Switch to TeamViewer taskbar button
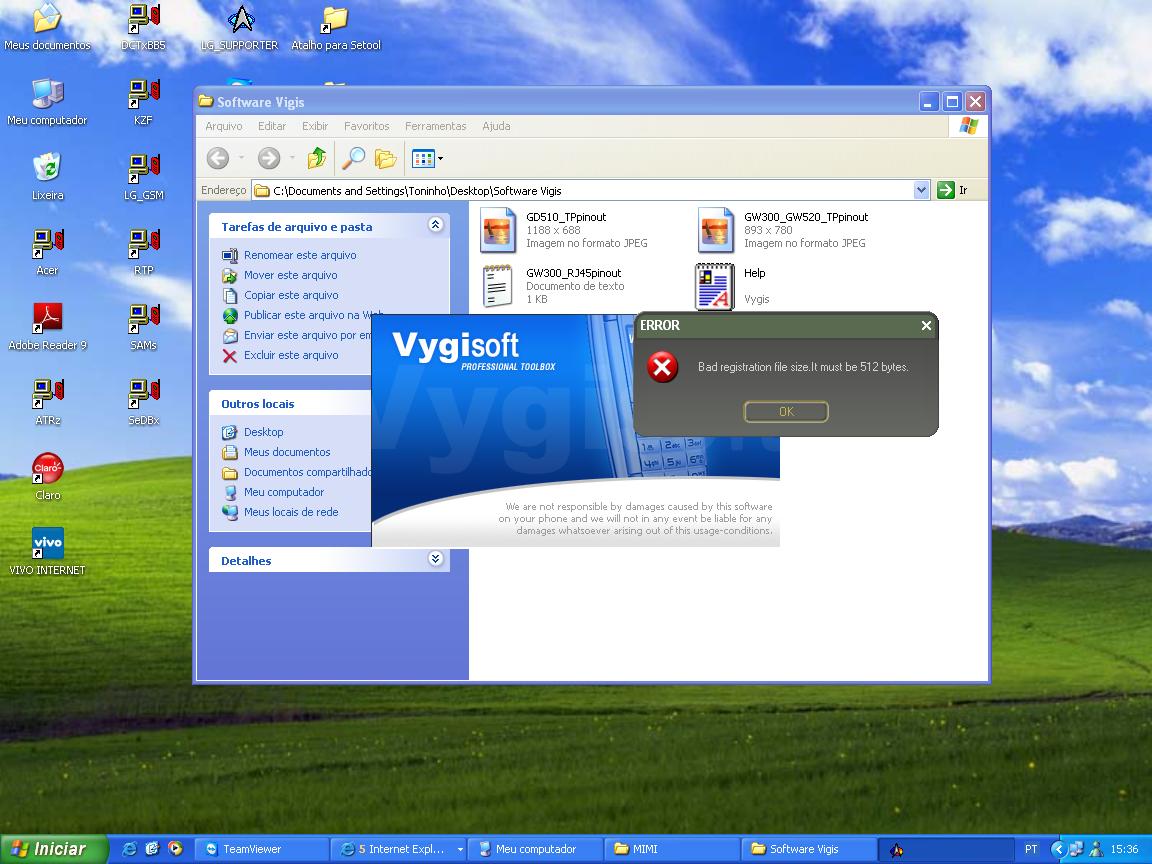 coord(262,849)
